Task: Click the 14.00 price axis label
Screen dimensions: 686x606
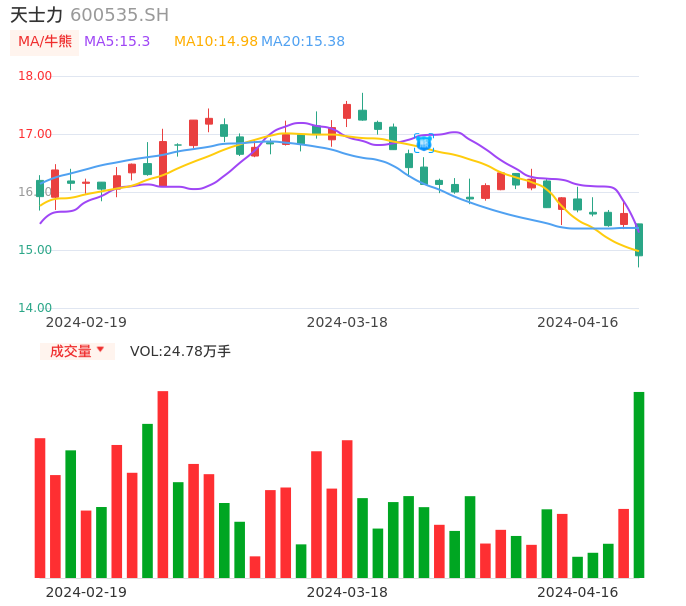Action: (35, 308)
